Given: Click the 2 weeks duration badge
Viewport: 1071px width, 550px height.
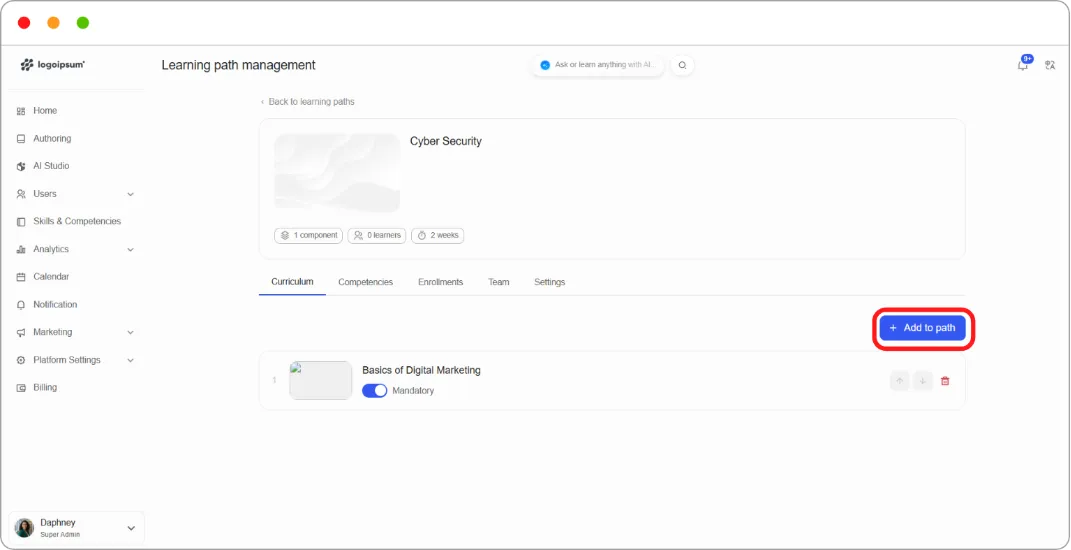Looking at the screenshot, I should [438, 235].
